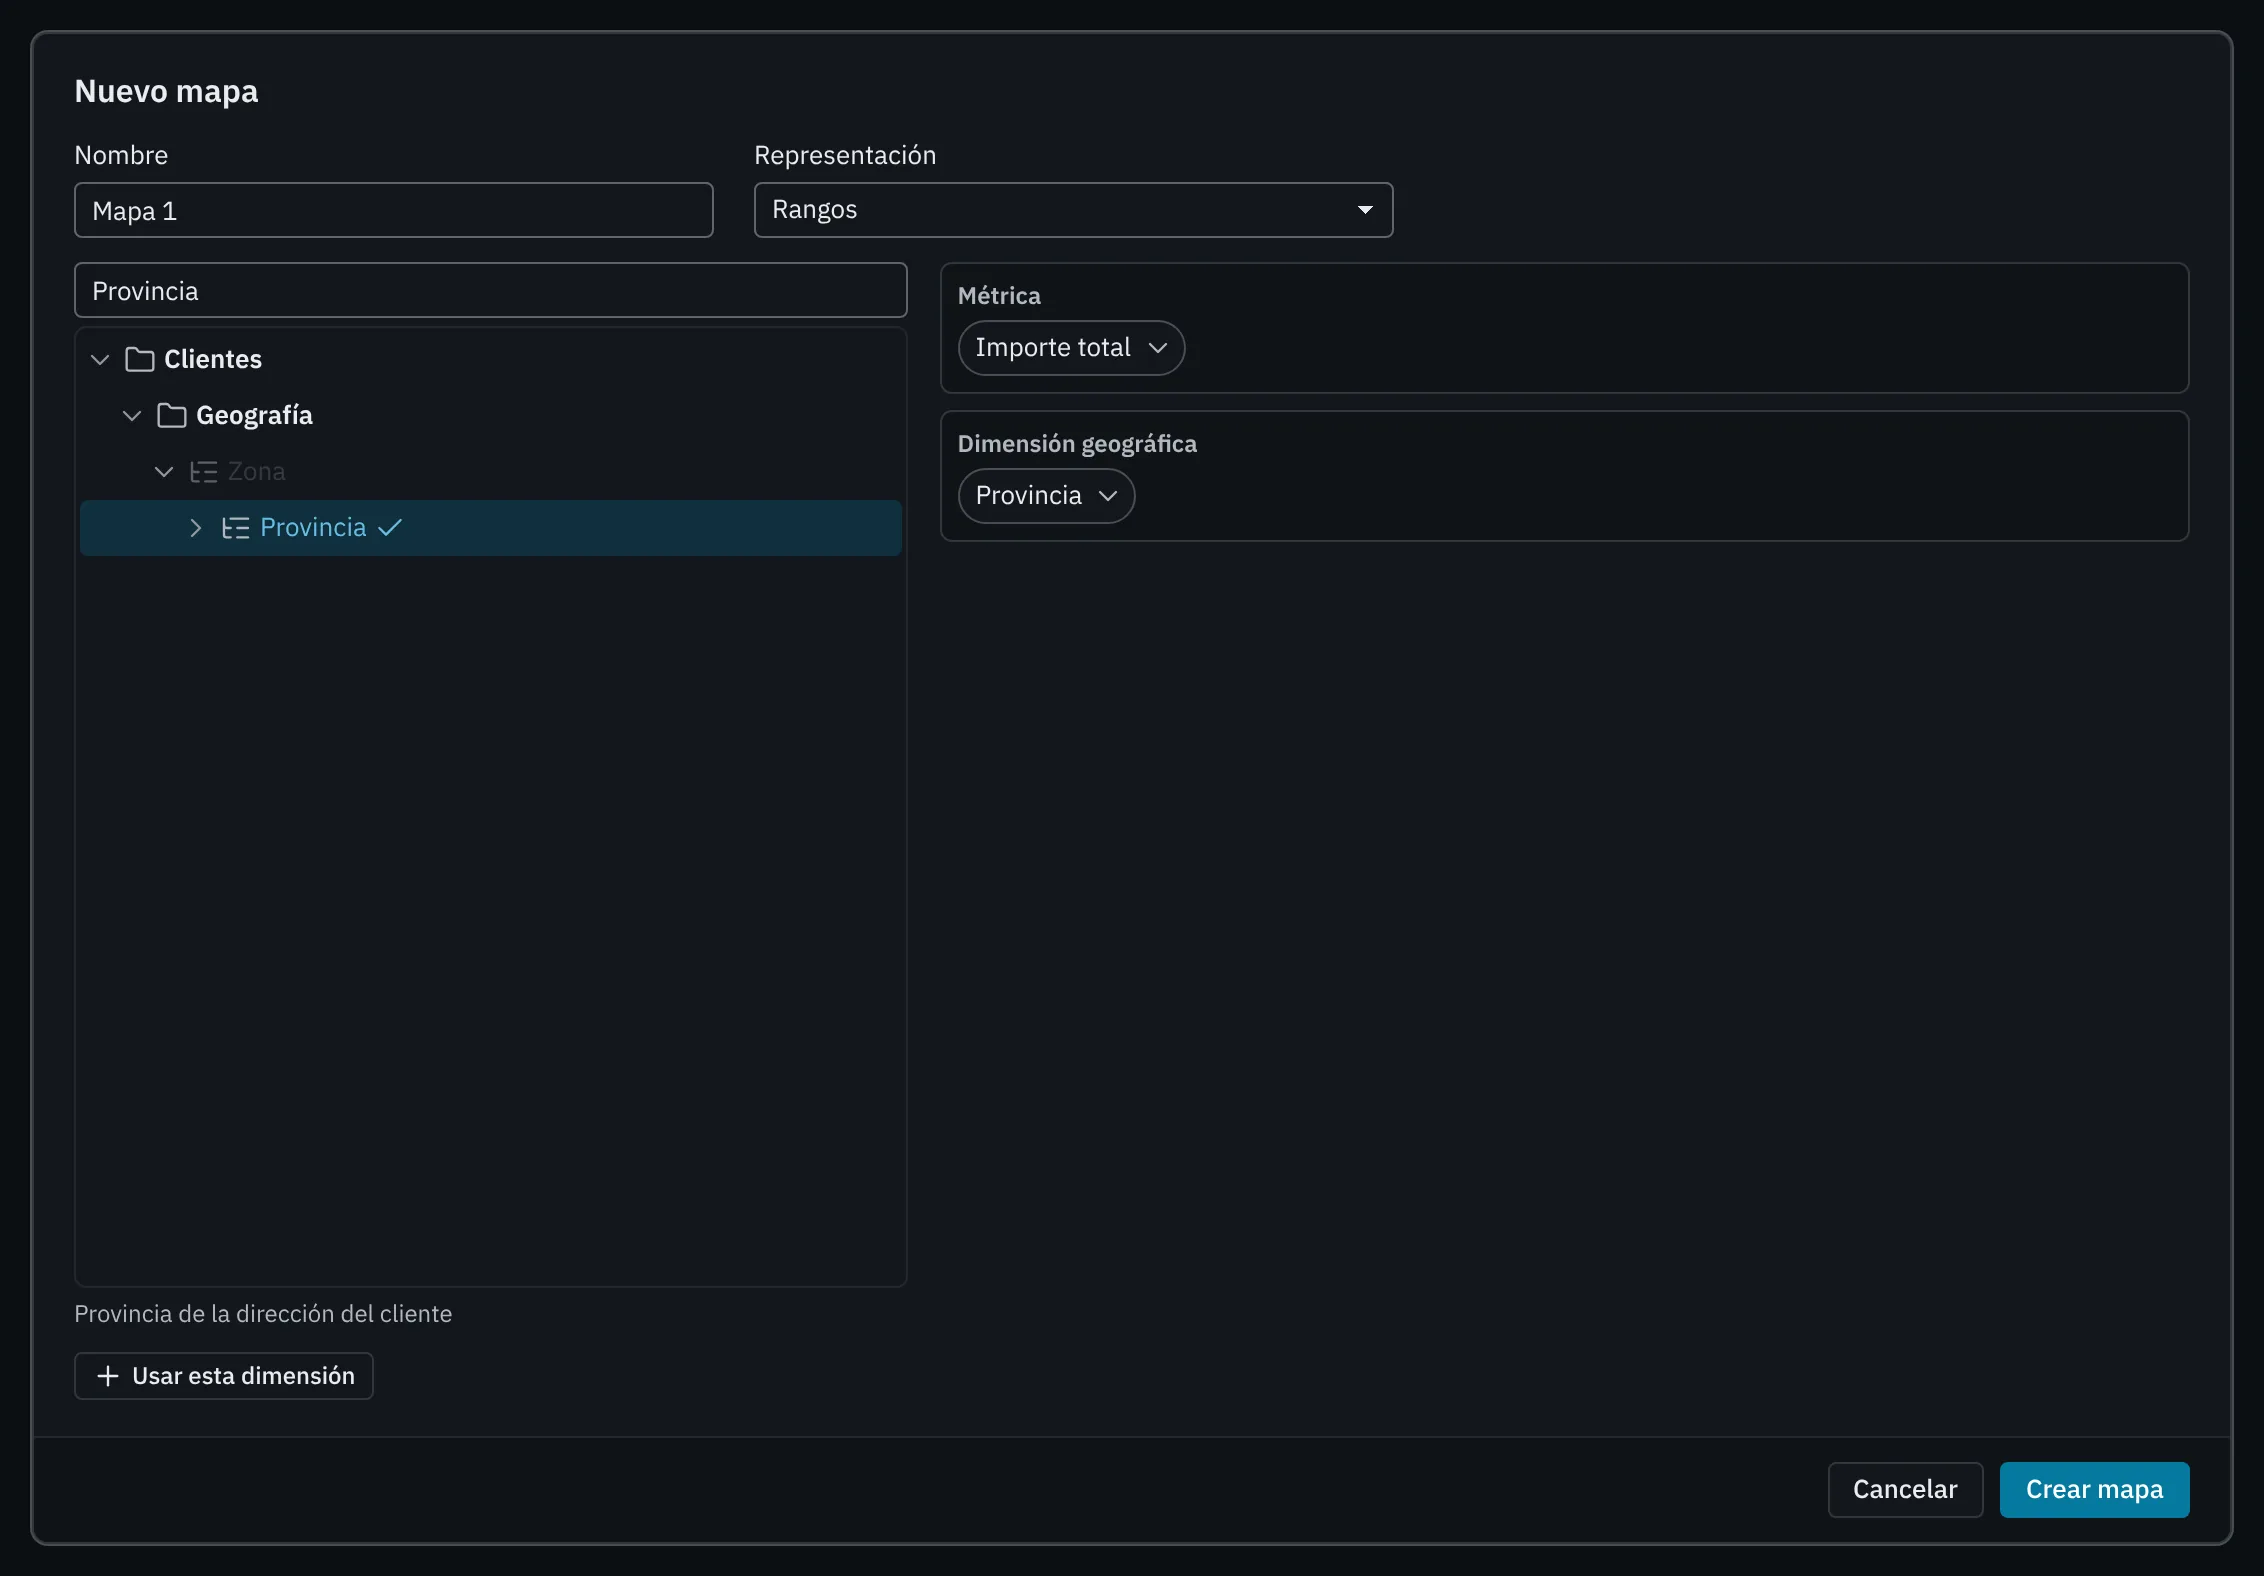Click the Crear mapa button

(x=2094, y=1490)
